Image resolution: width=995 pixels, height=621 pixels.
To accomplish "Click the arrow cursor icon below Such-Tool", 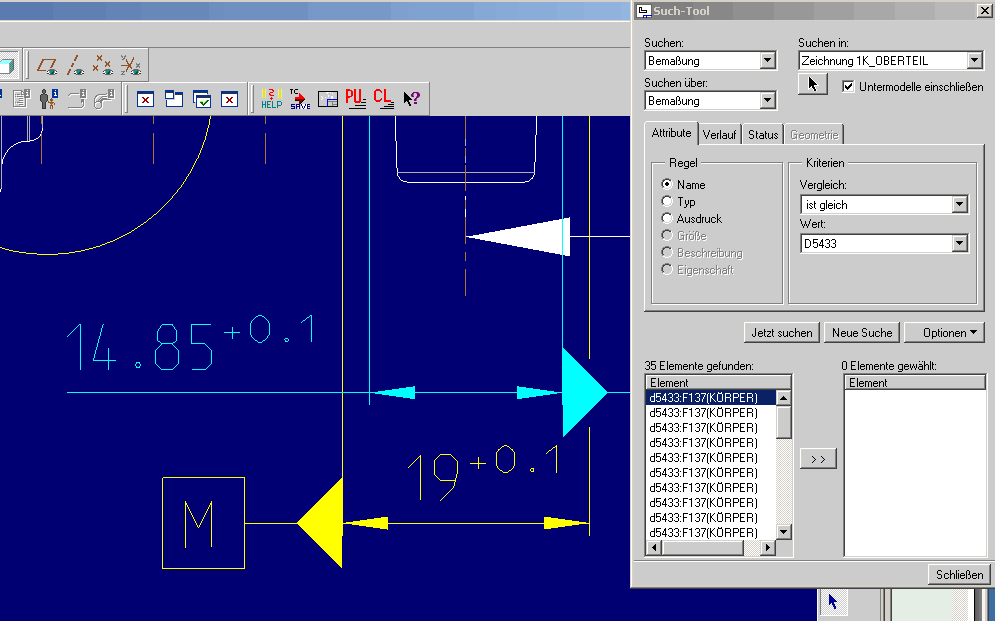I will click(x=833, y=602).
